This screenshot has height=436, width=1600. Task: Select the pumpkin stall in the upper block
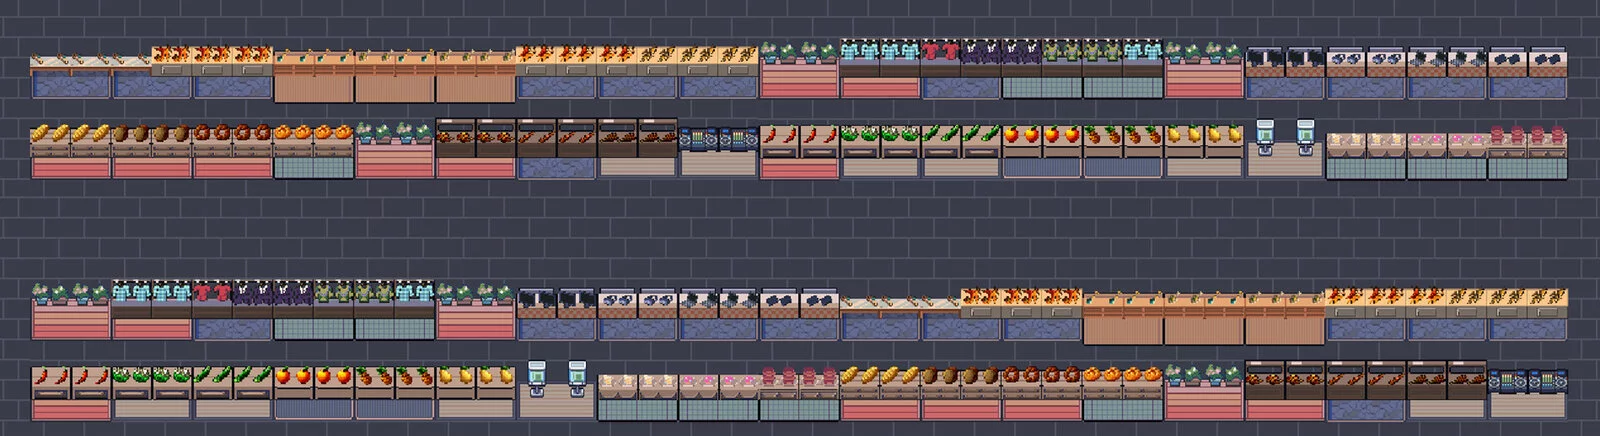click(x=314, y=151)
